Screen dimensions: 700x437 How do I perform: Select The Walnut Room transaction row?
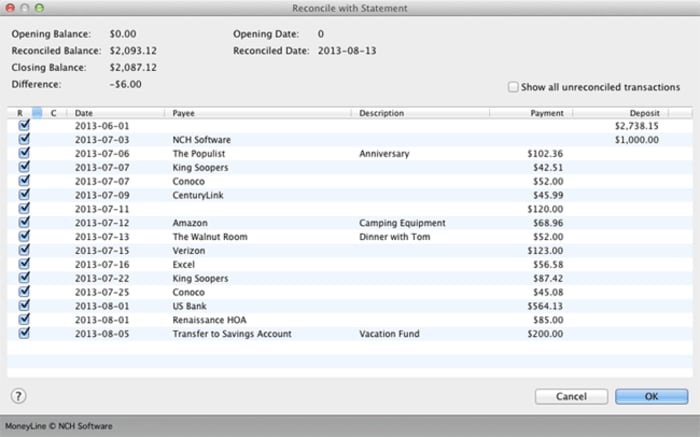pos(350,237)
